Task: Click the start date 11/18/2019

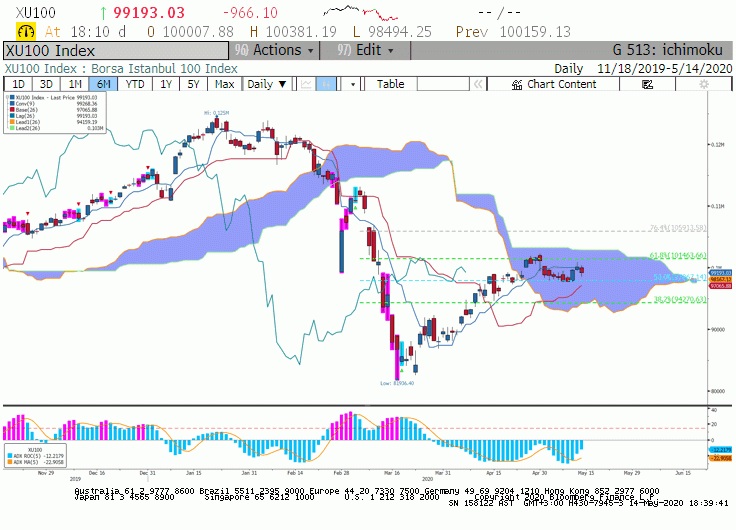Action: [630, 69]
